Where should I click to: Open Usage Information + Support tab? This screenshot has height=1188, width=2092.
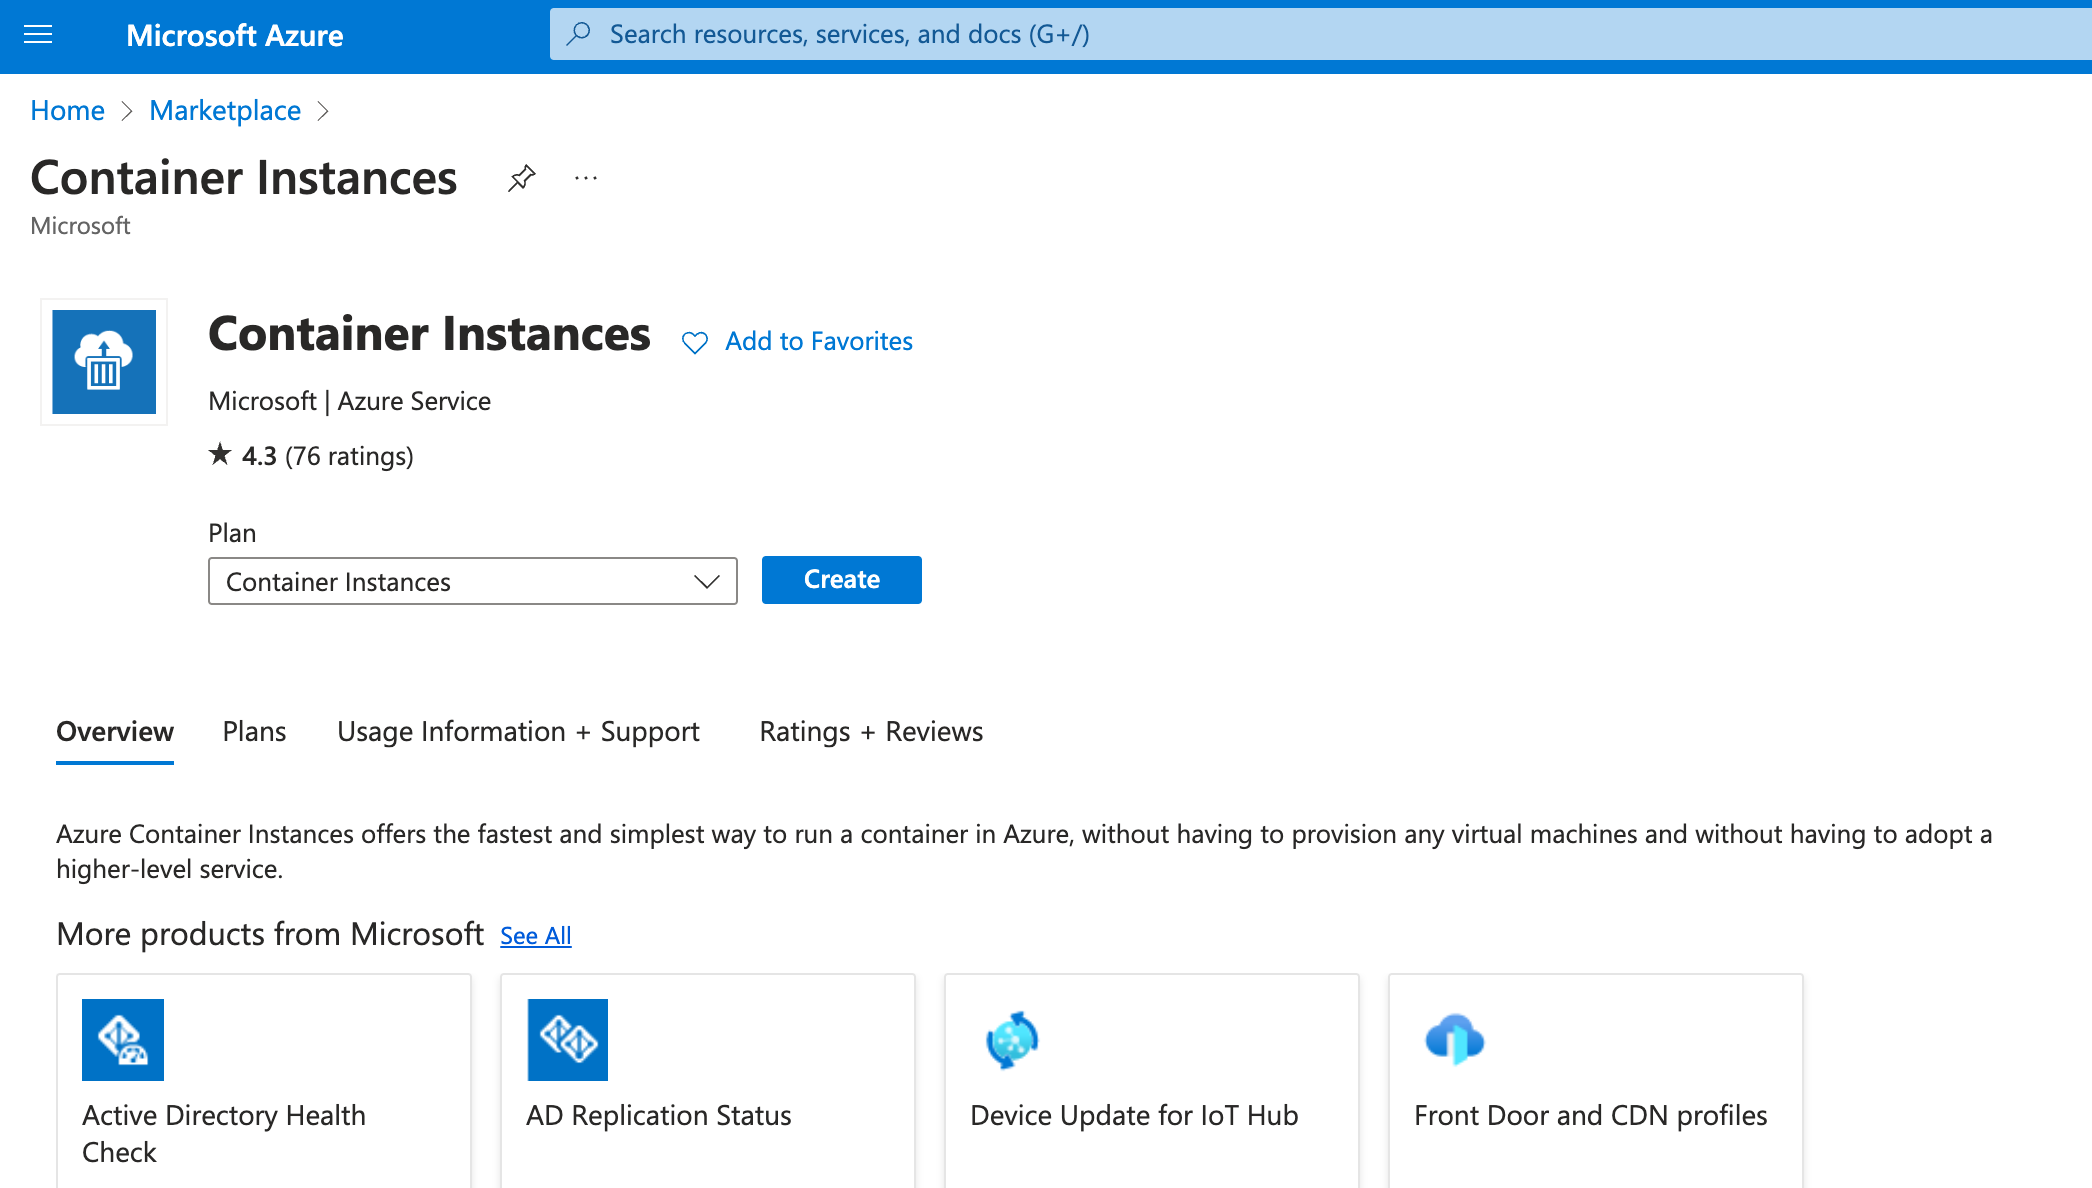point(518,731)
